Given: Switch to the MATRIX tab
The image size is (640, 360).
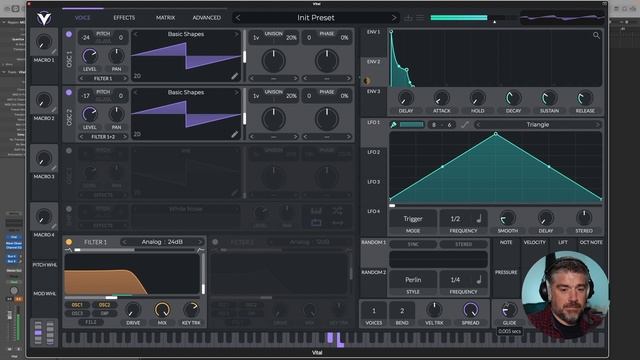Looking at the screenshot, I should [x=165, y=18].
